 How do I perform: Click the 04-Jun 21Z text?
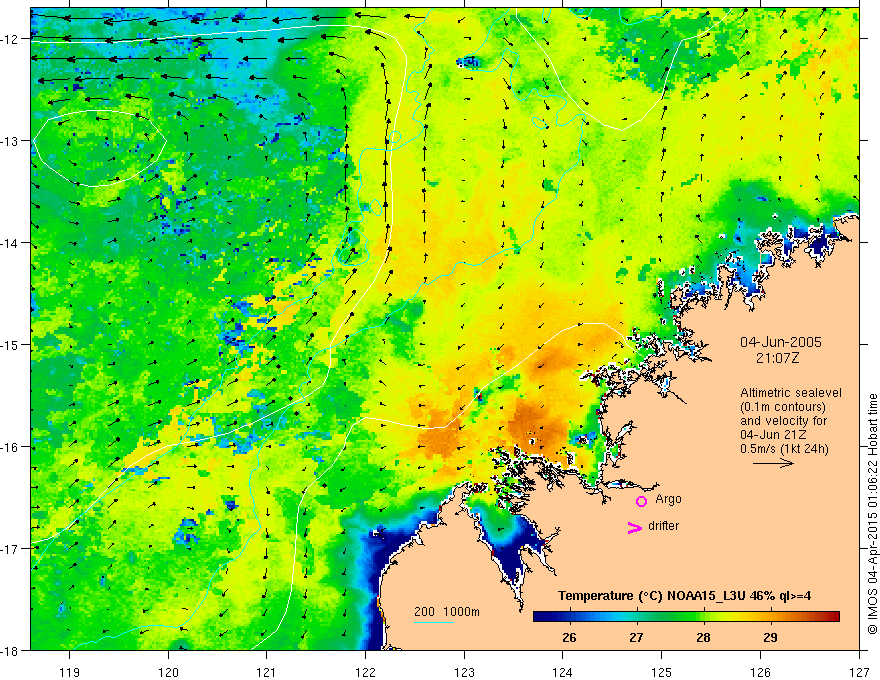[x=773, y=435]
